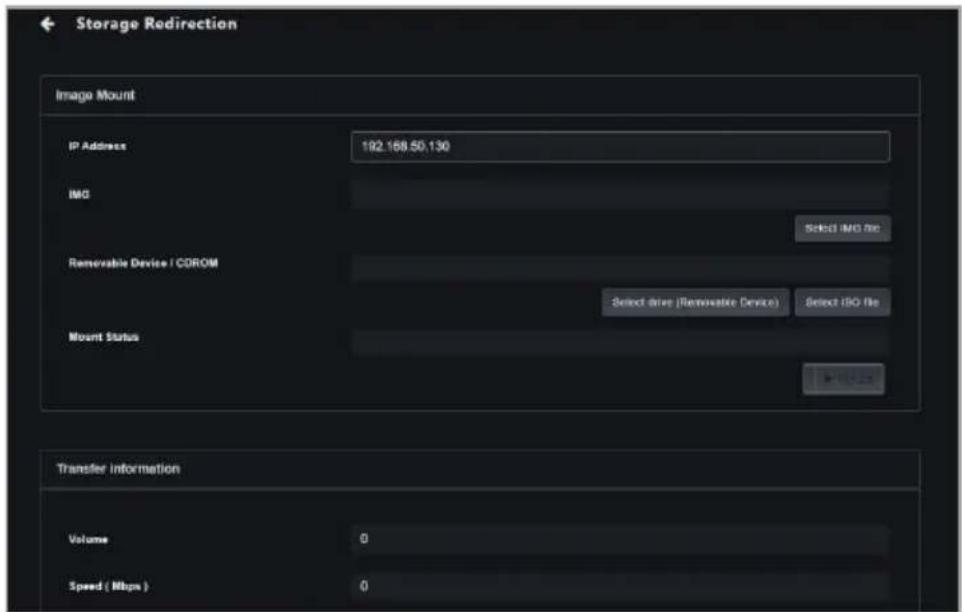Click the IP Address input field
This screenshot has width=962, height=612.
pyautogui.click(x=620, y=147)
